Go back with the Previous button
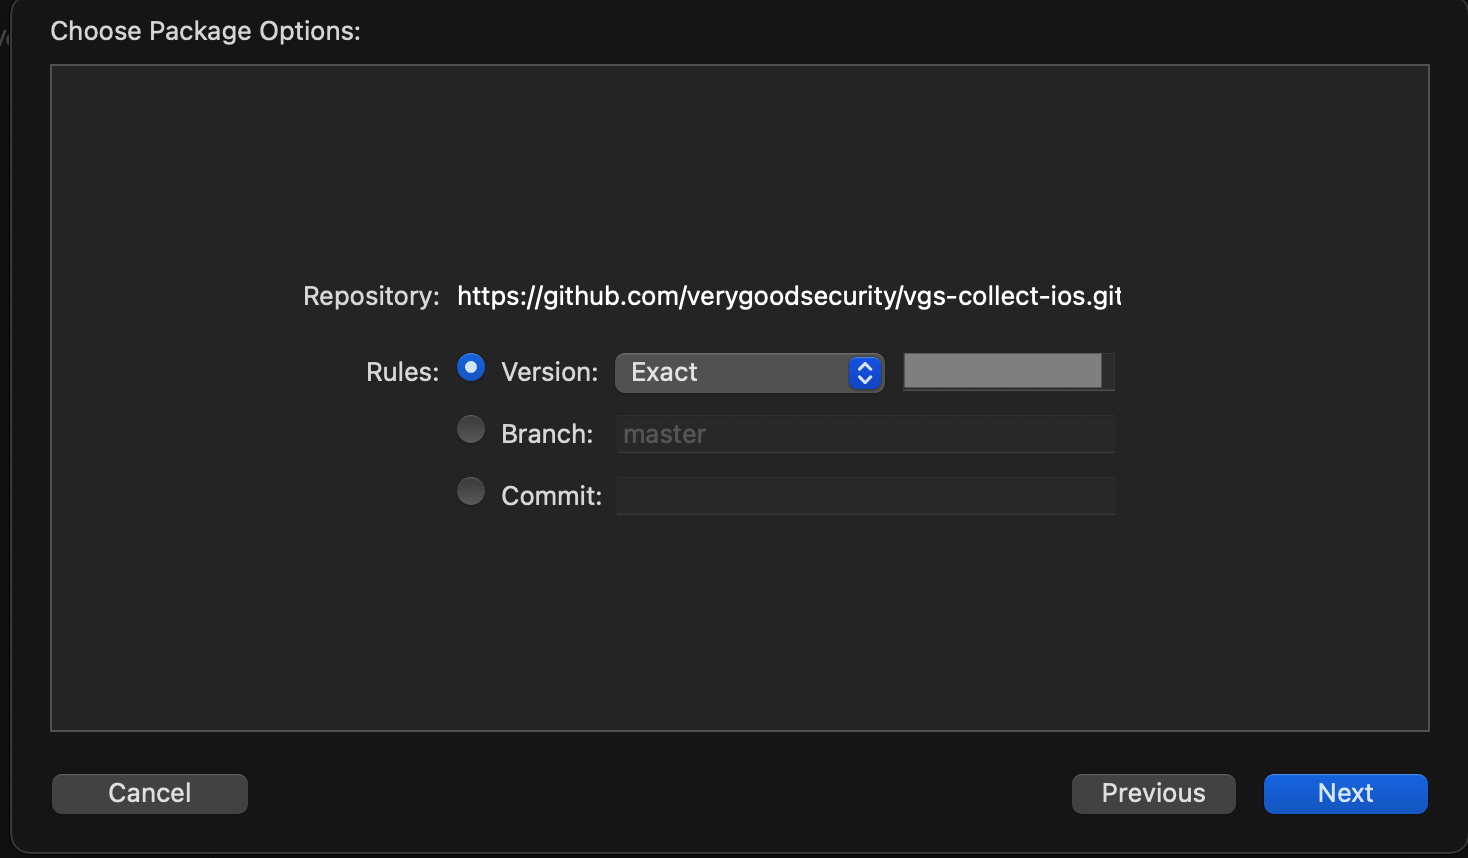Image resolution: width=1468 pixels, height=858 pixels. [1153, 793]
